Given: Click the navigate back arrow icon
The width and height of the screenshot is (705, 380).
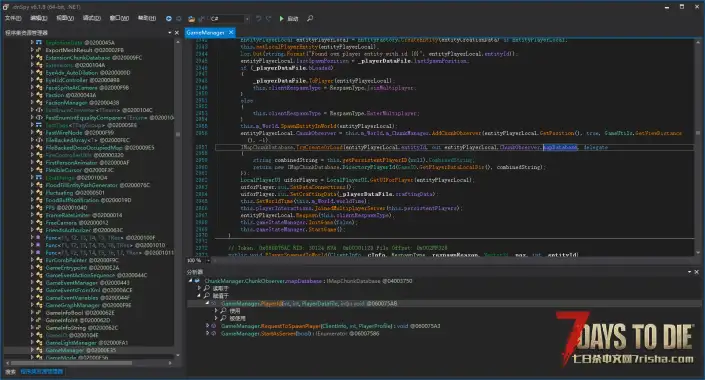Looking at the screenshot, I should point(169,18).
